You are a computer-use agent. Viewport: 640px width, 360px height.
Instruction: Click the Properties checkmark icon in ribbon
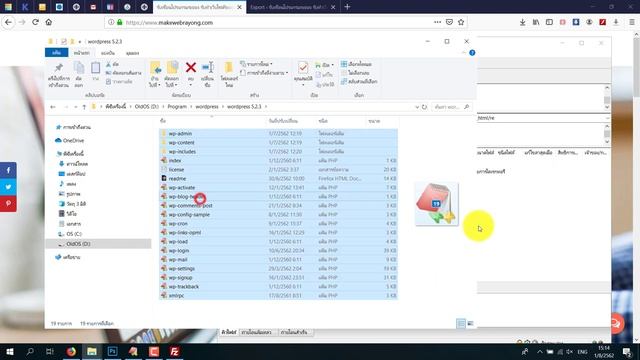coord(303,67)
